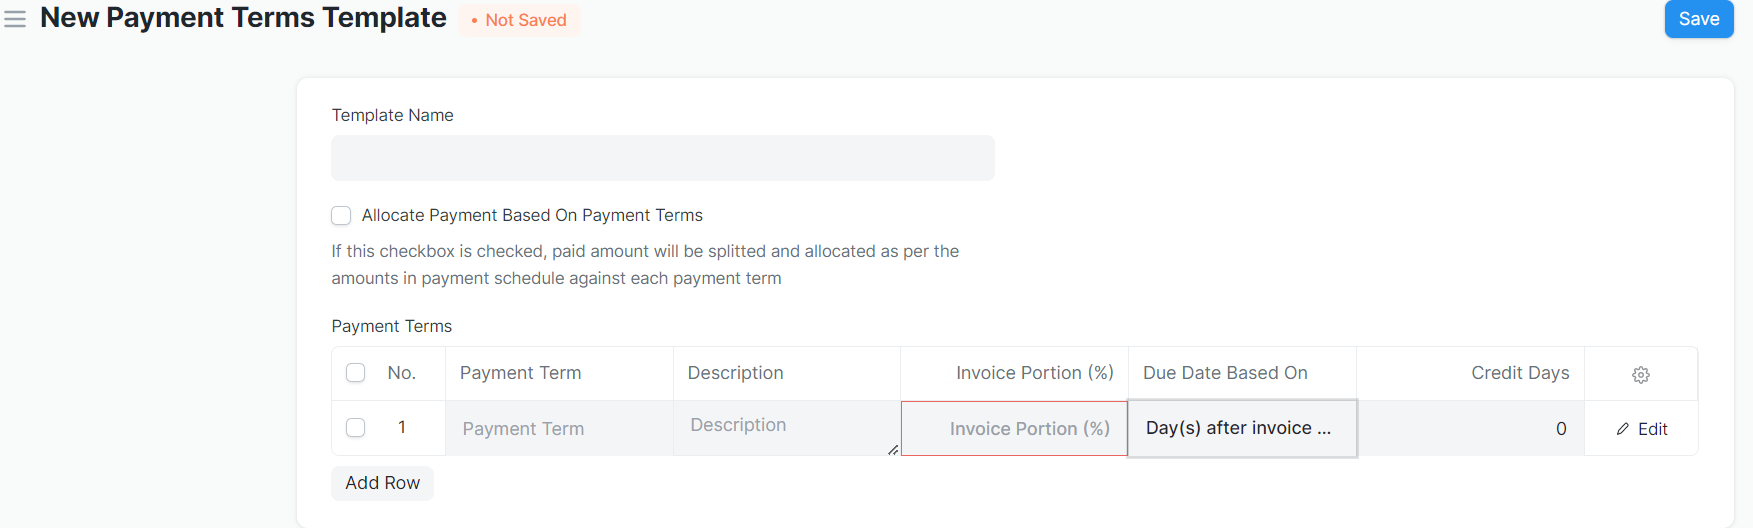This screenshot has height=528, width=1753.
Task: Click the Description field resize handle
Action: click(892, 449)
